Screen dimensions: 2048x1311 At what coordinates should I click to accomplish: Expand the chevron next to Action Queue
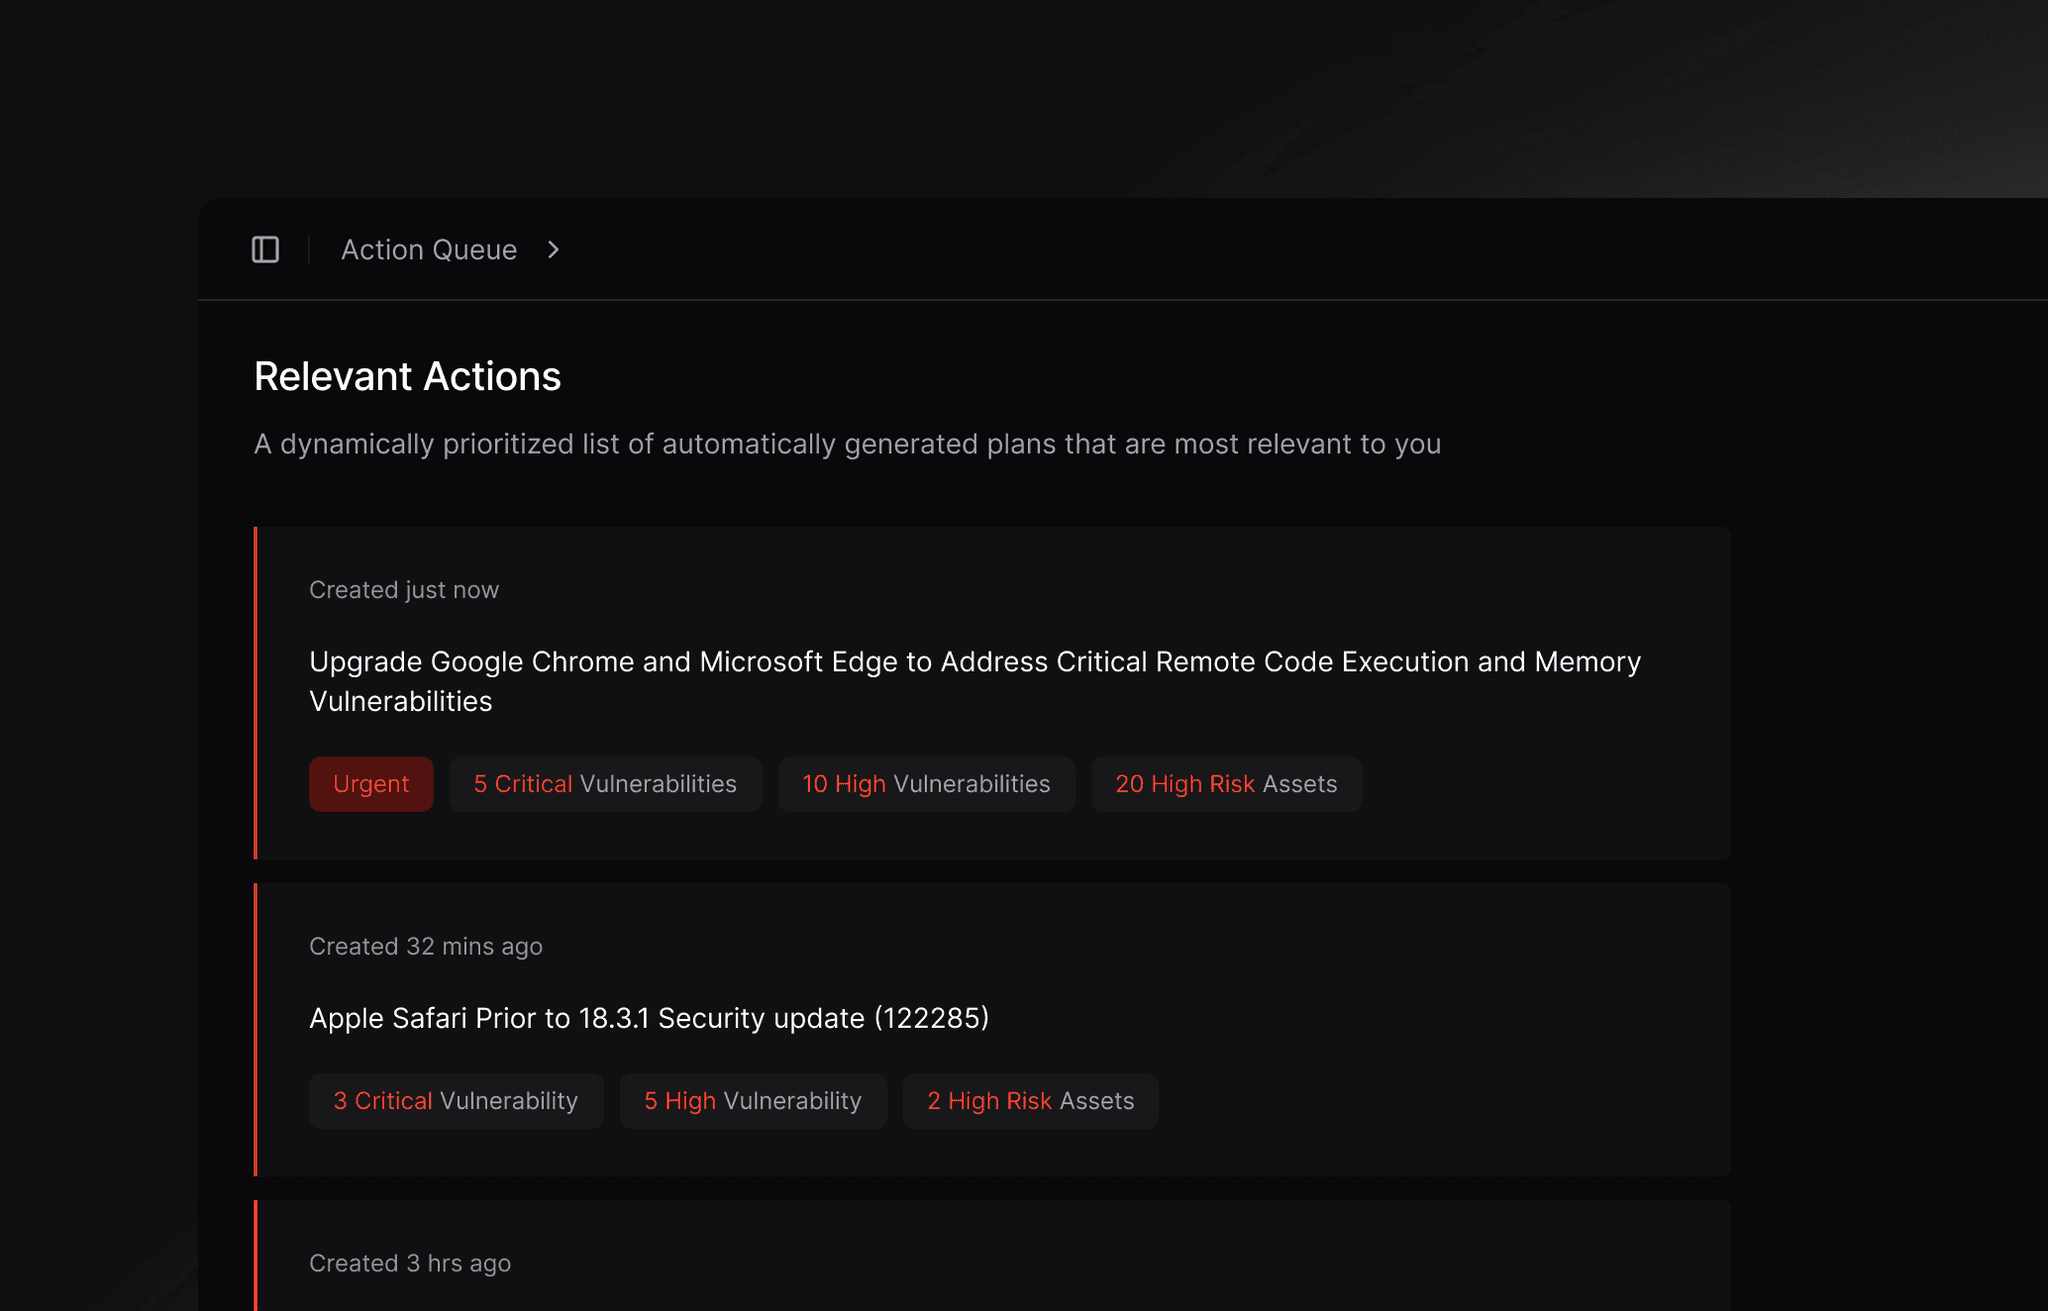point(553,251)
